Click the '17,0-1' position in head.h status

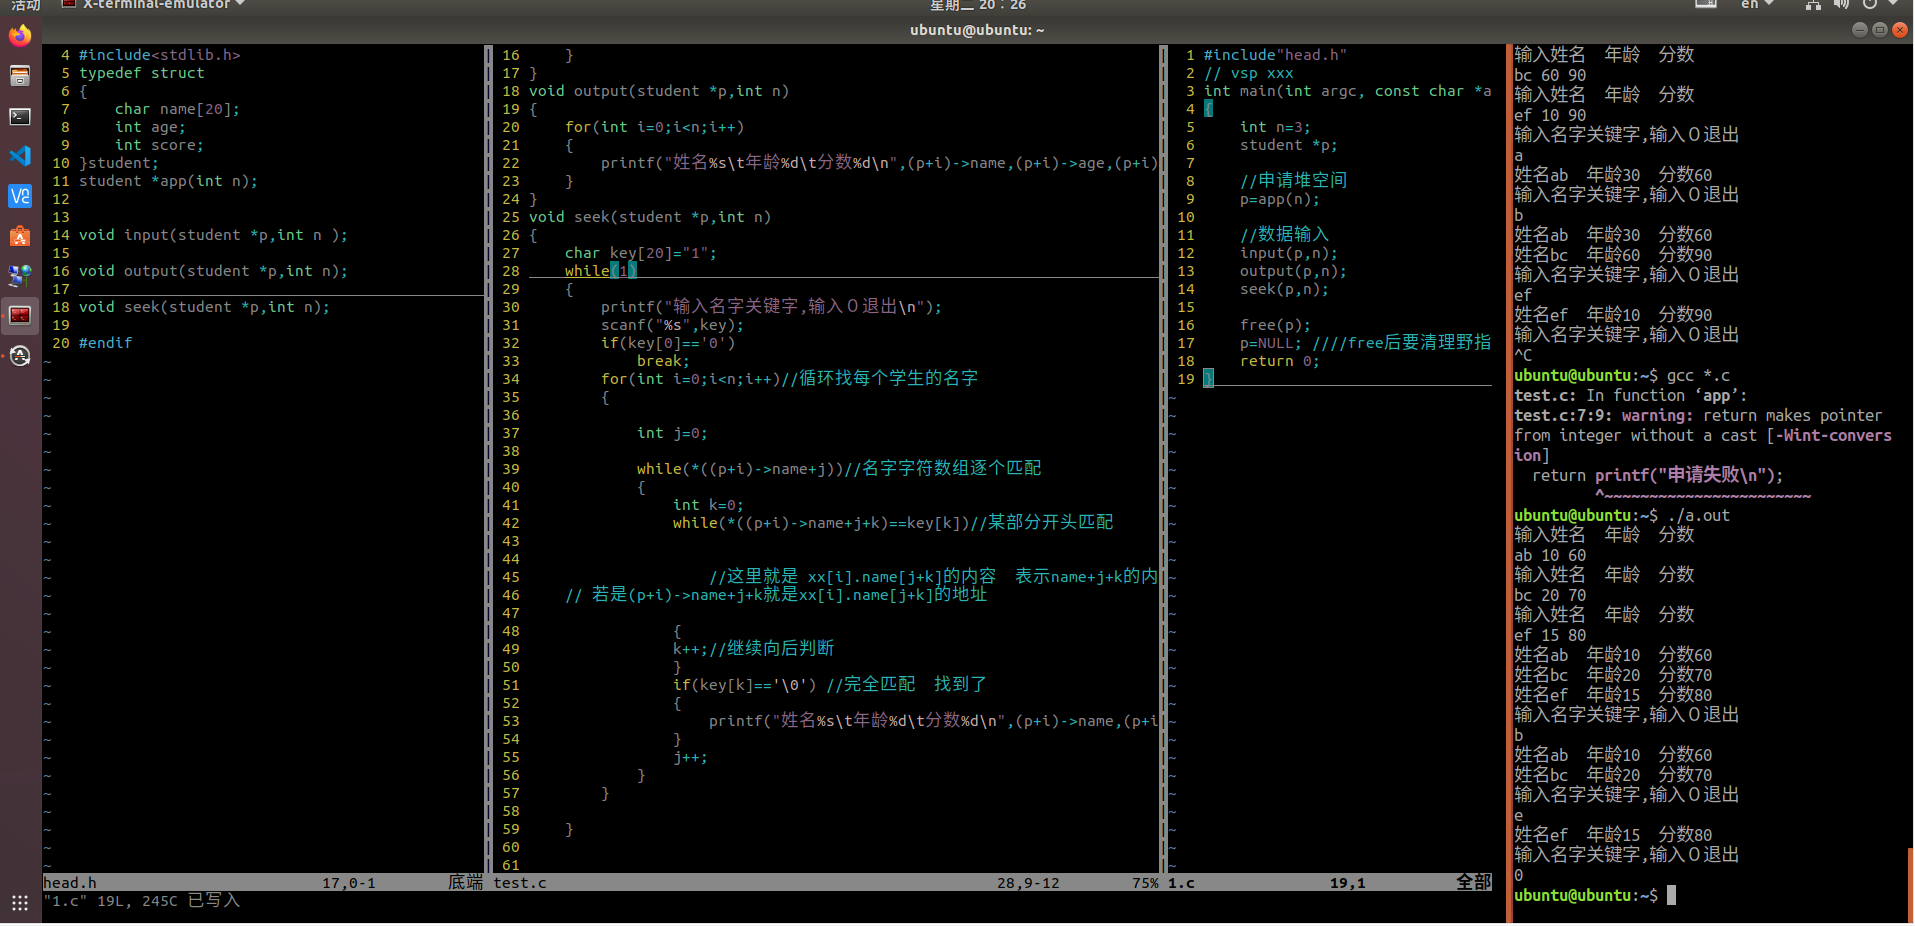point(349,883)
